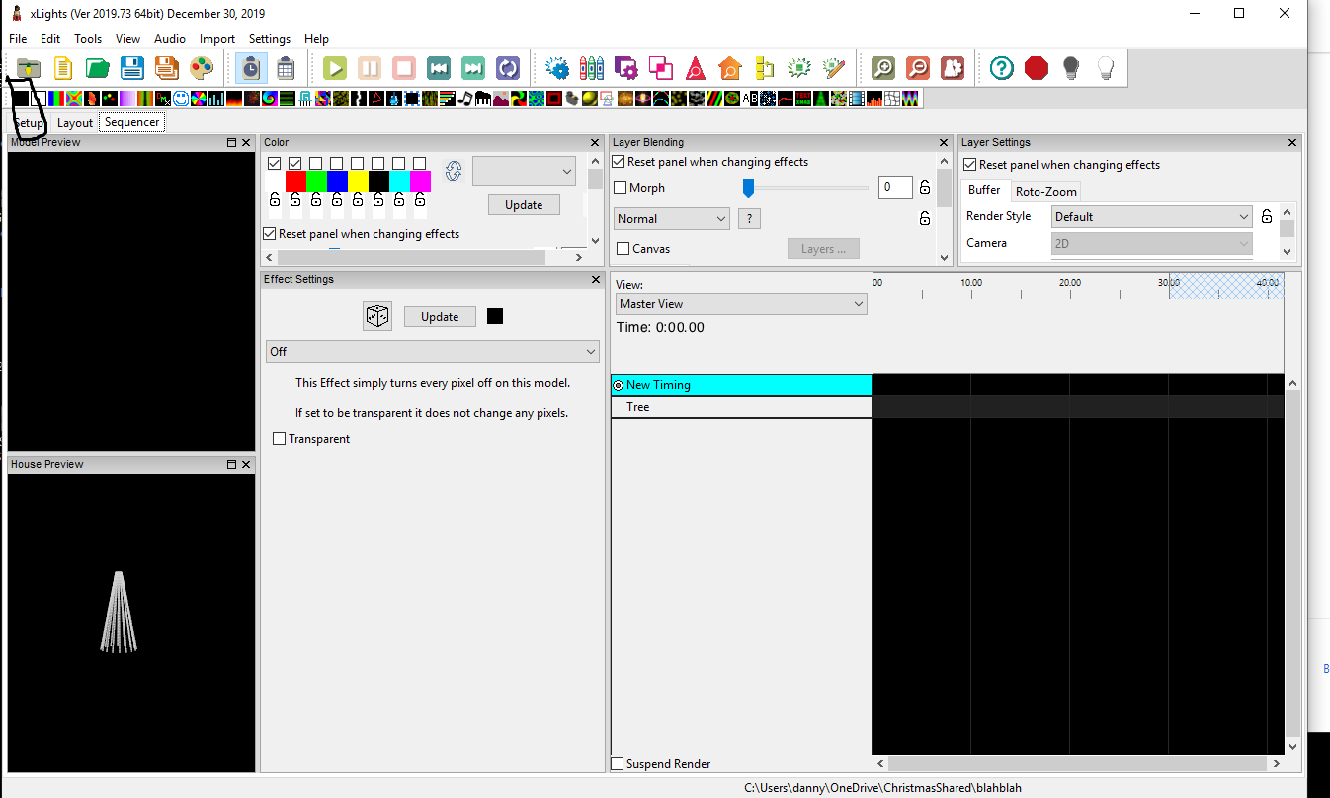Close the Layer Blending panel

944,143
